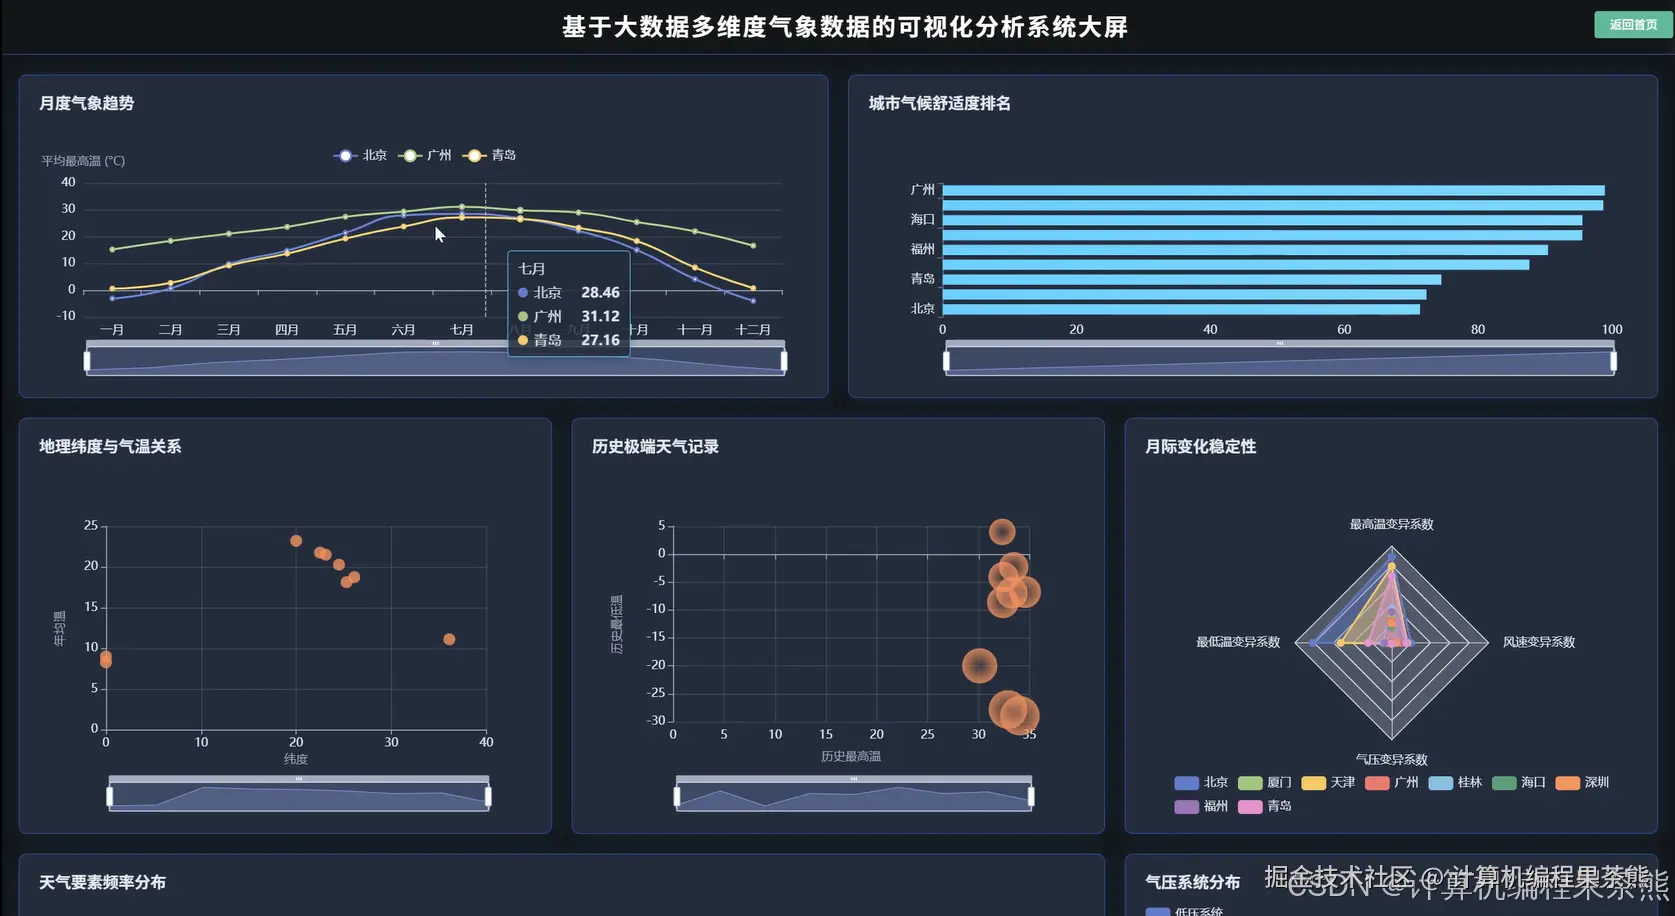Image resolution: width=1675 pixels, height=916 pixels.
Task: Hide the 北京 line via the trend chart legend
Action: (x=360, y=155)
